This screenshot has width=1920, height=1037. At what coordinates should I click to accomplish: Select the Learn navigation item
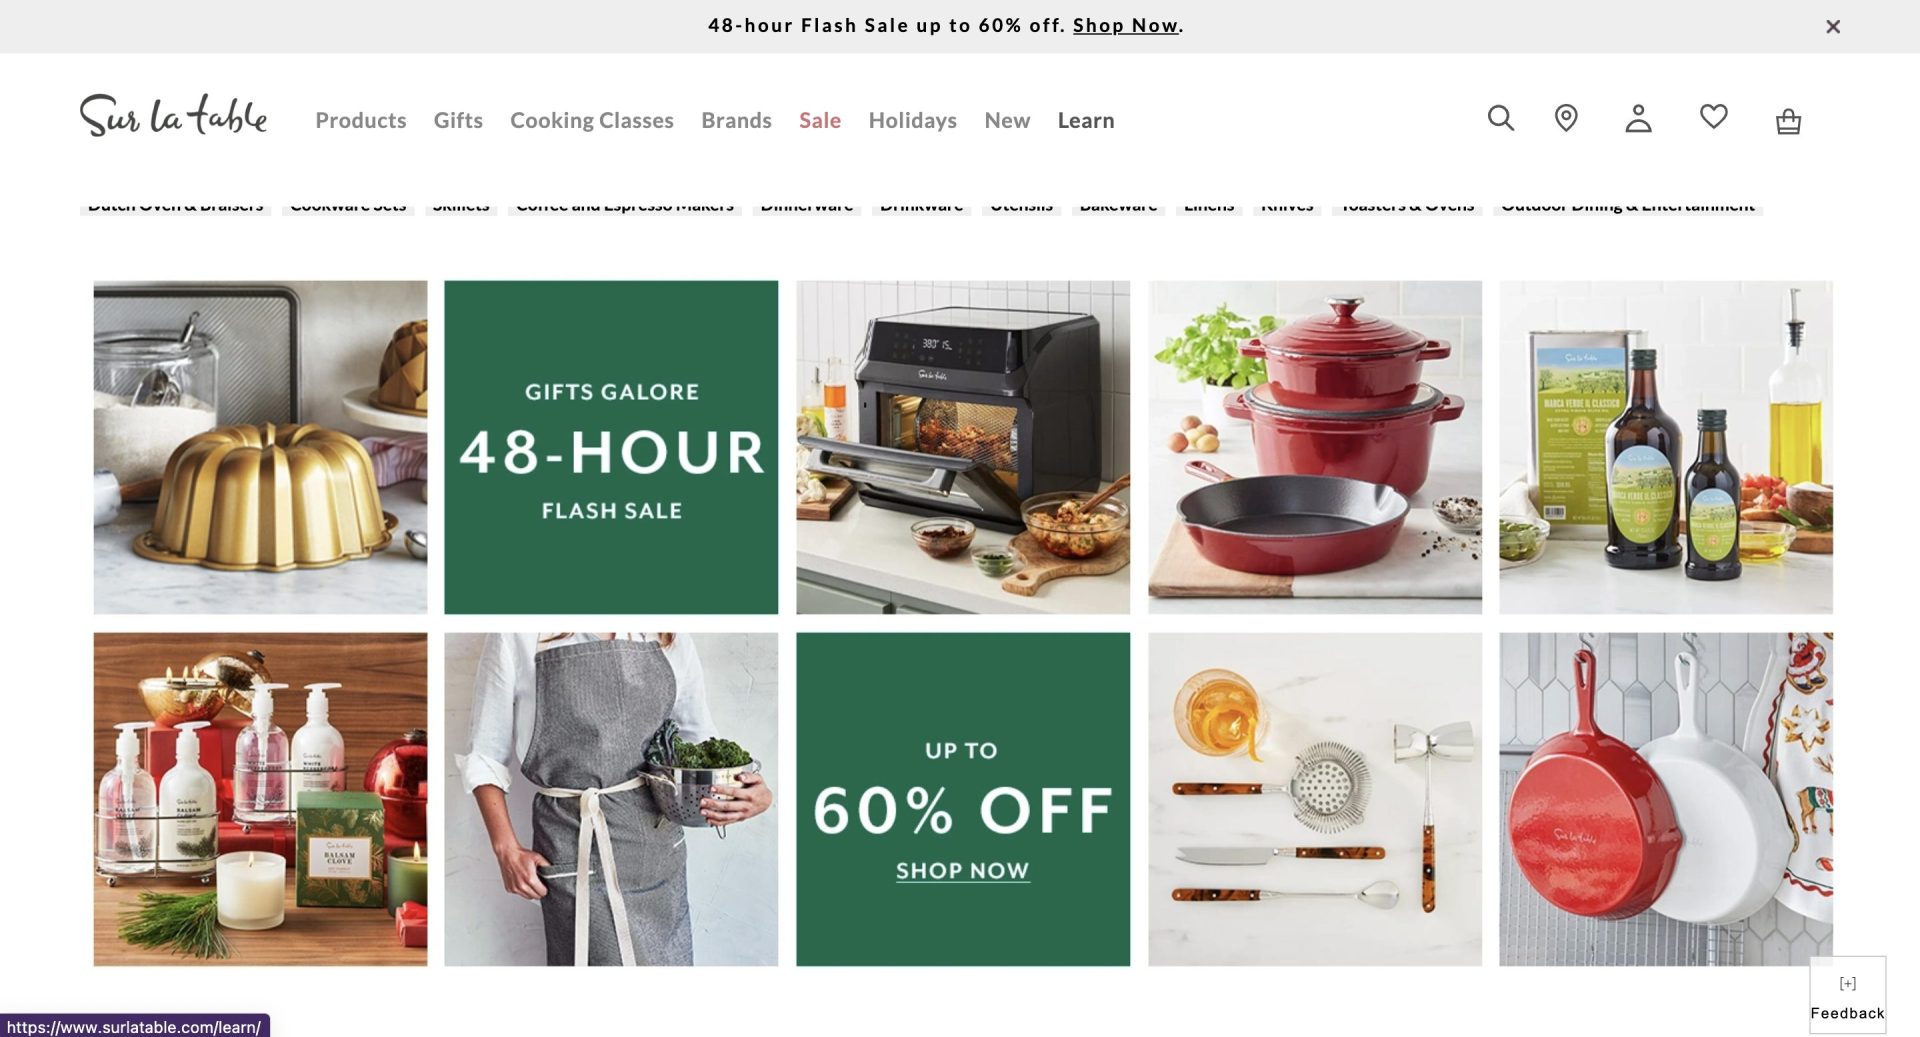1086,120
